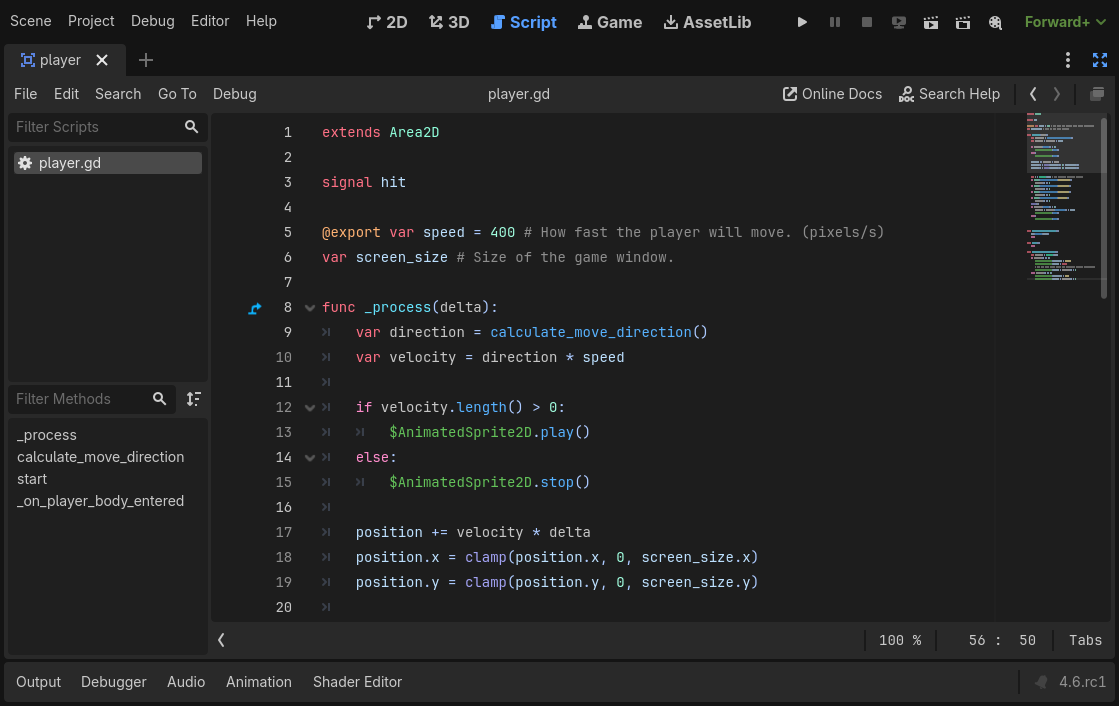Viewport: 1119px width, 706px height.
Task: Select the calculate_move_direction method in the list
Action: (x=102, y=457)
